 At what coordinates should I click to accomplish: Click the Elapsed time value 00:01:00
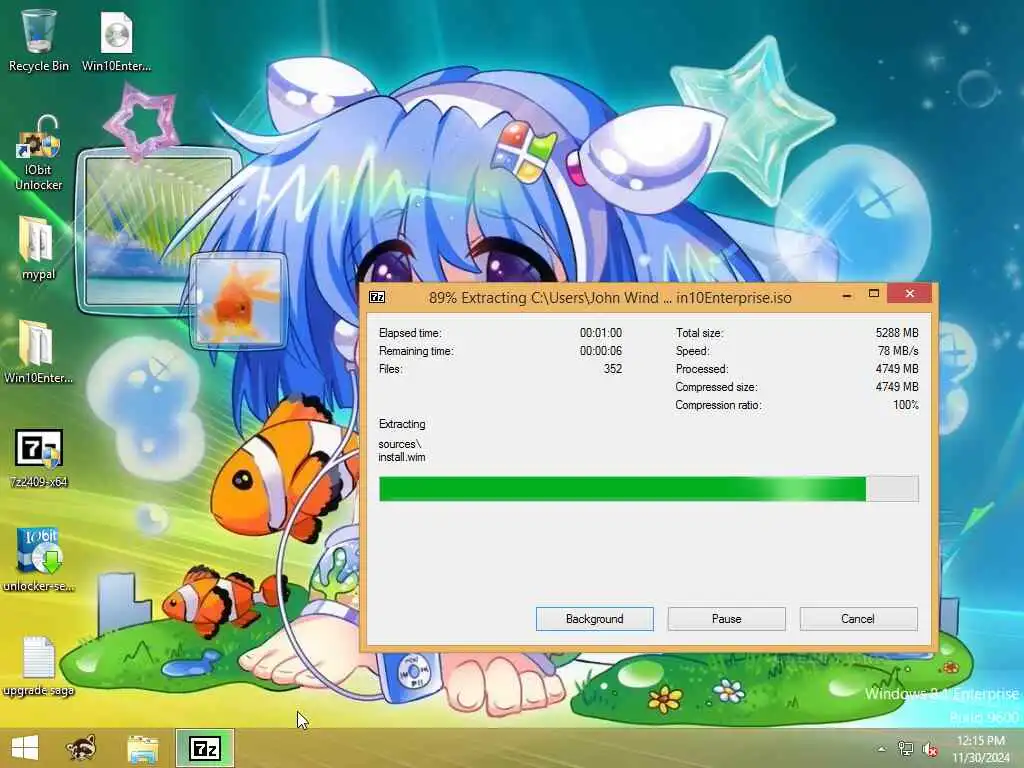coord(601,332)
